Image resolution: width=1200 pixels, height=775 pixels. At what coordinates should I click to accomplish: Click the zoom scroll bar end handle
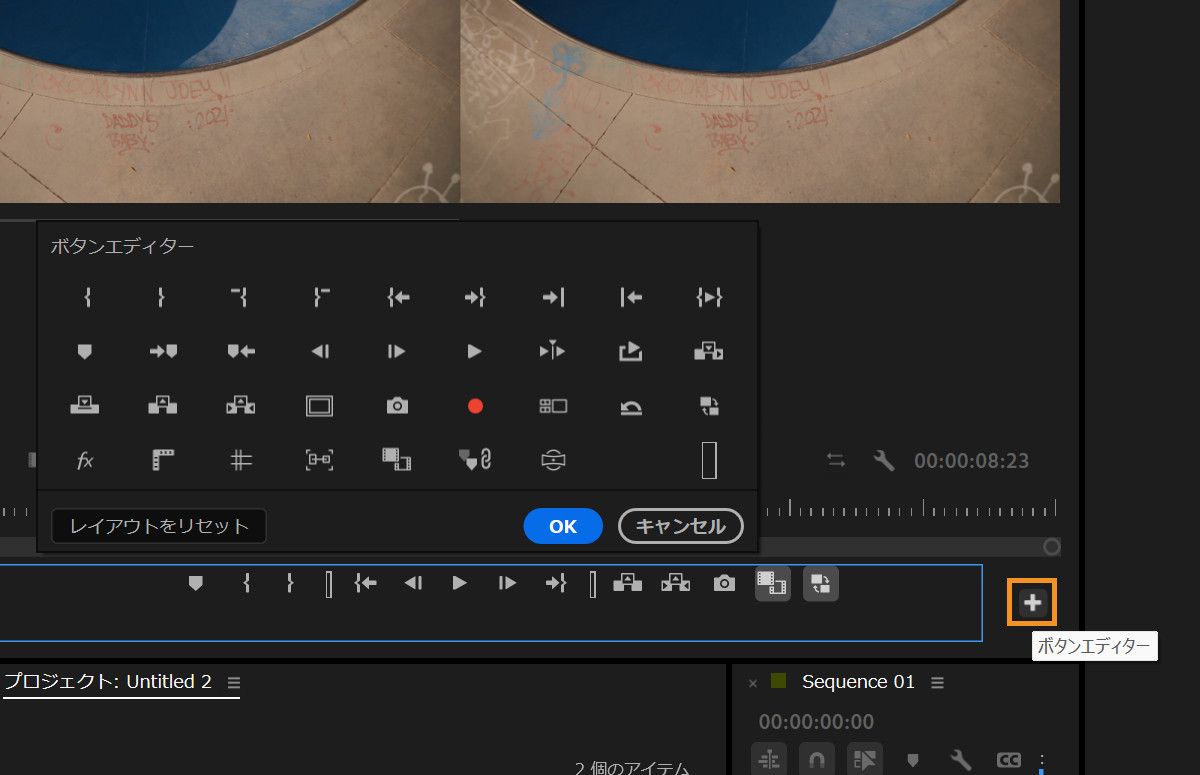(x=1051, y=547)
